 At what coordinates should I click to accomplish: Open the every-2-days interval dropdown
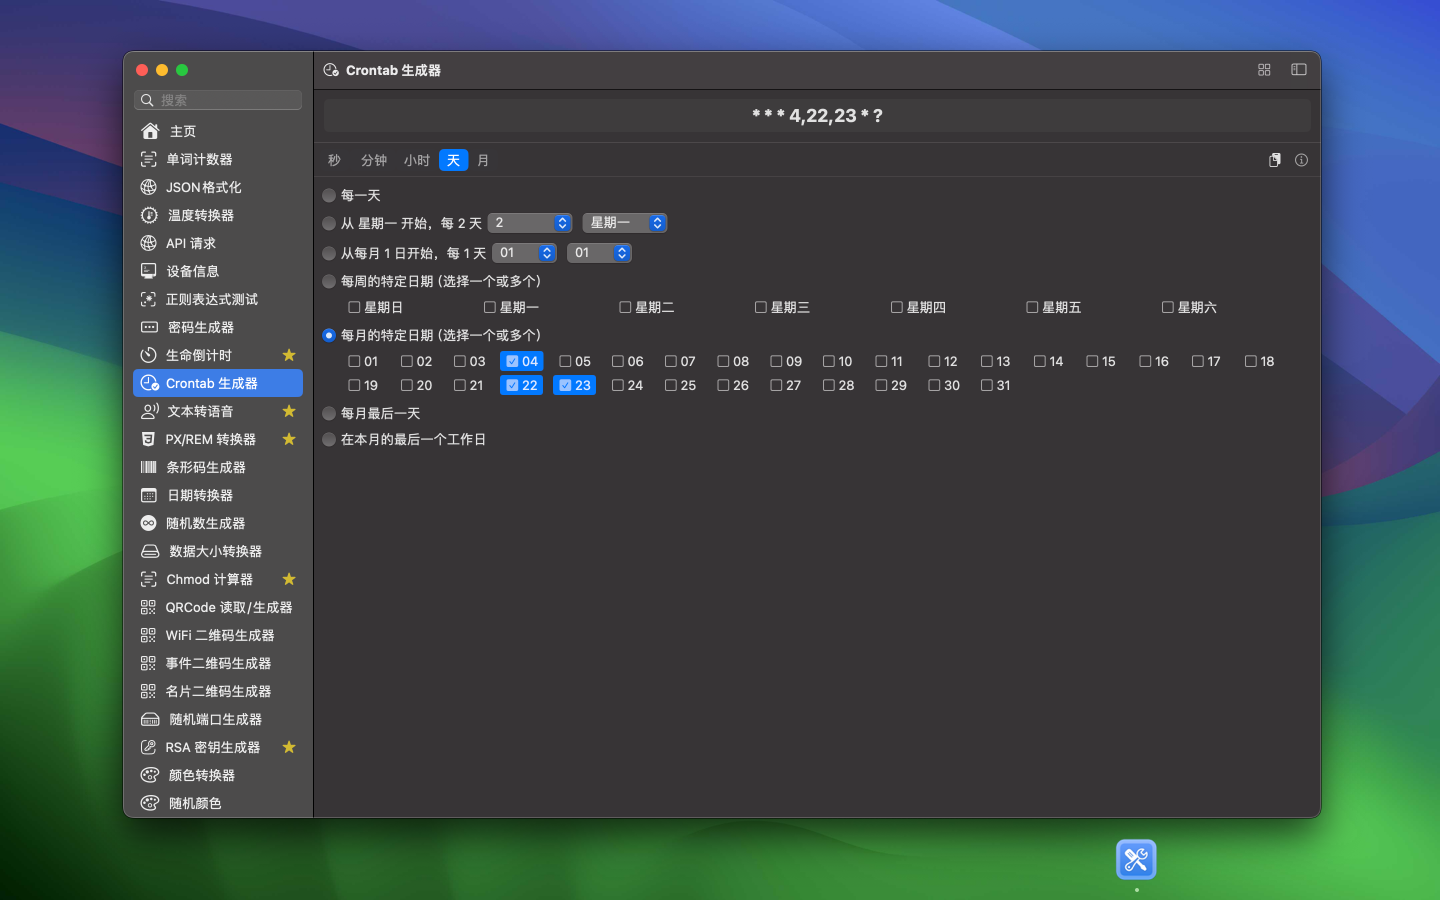pyautogui.click(x=530, y=223)
